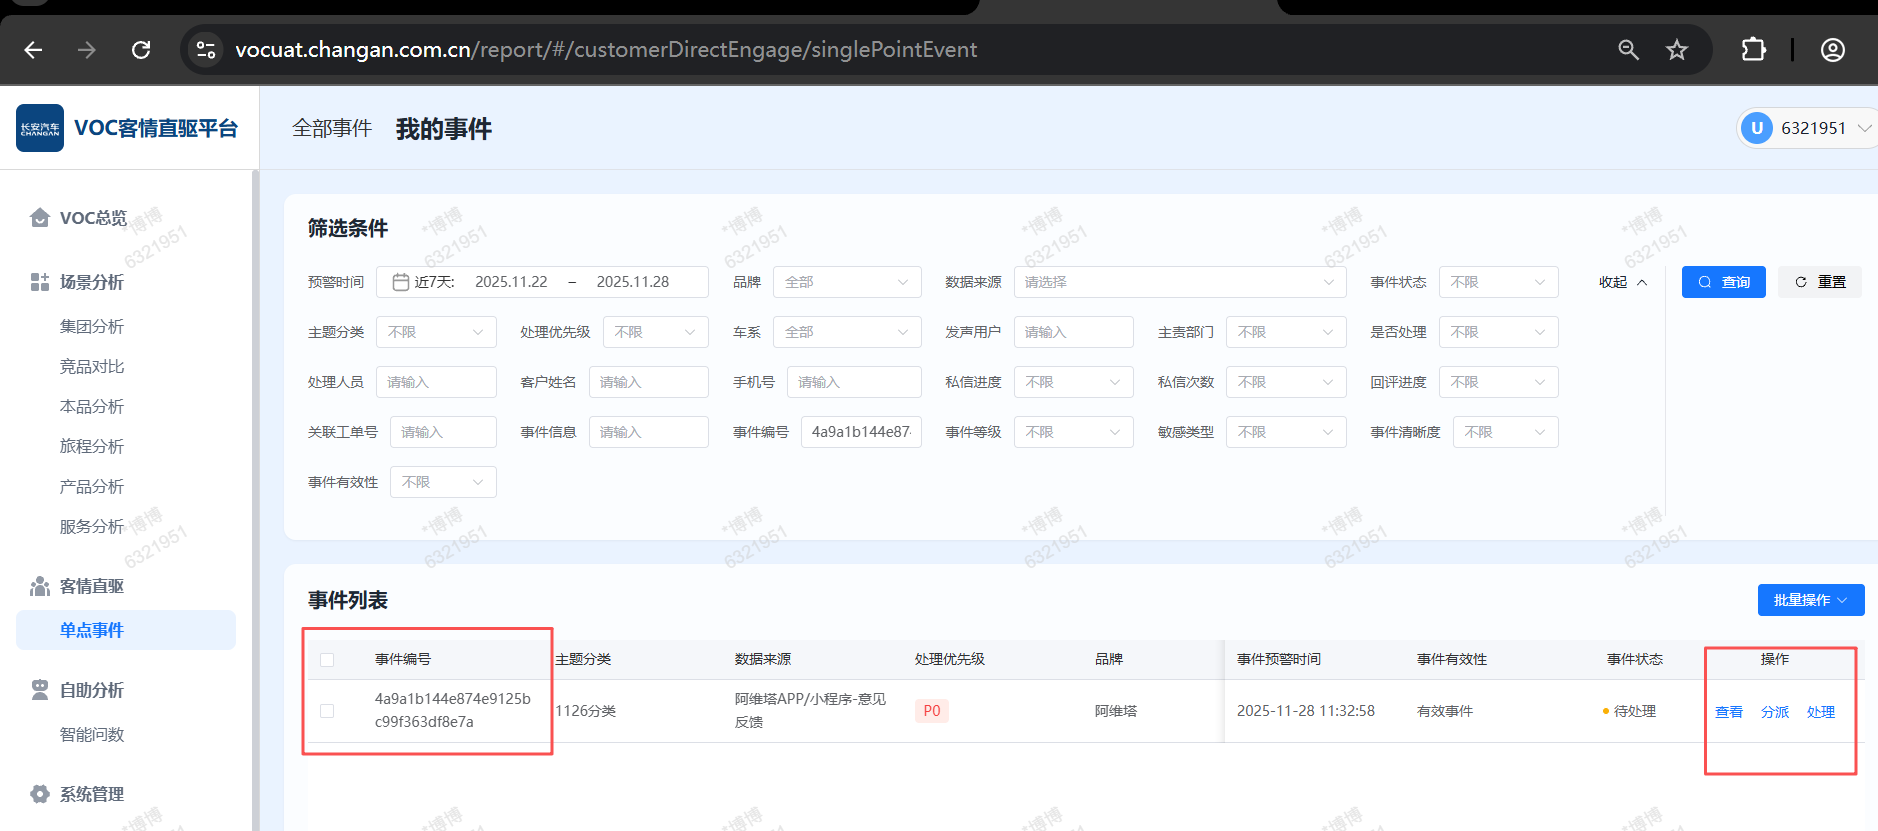Check the row checkbox for event 4a9a1b144e874e9125b
The image size is (1878, 831).
(327, 711)
